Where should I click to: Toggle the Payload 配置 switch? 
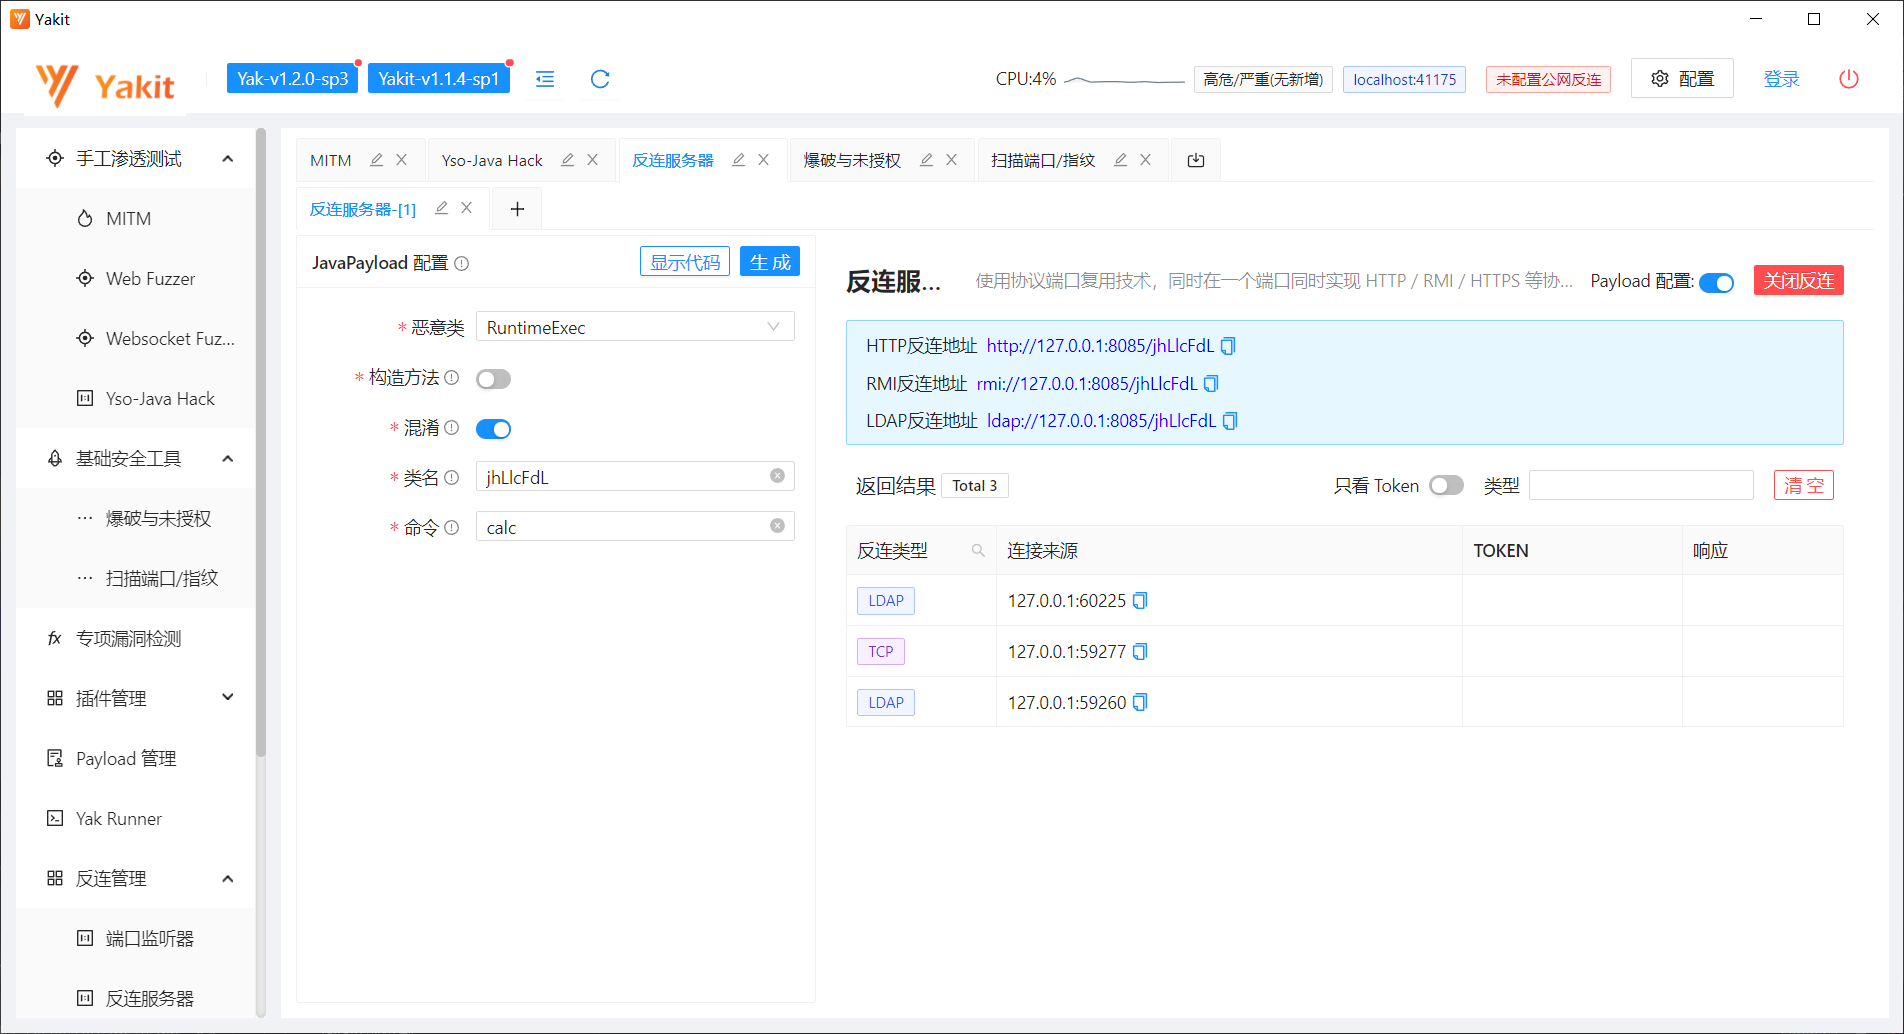tap(1717, 283)
